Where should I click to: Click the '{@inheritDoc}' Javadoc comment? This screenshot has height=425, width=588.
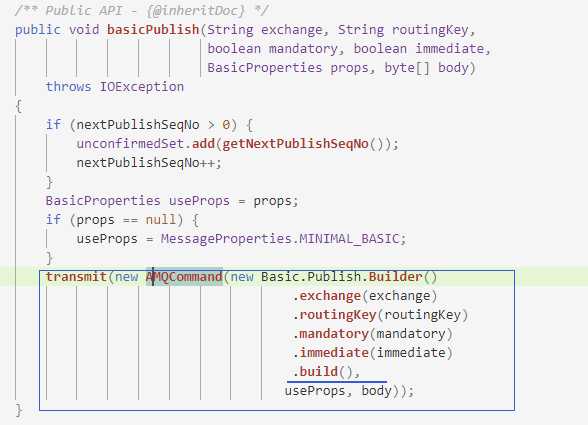click(195, 11)
